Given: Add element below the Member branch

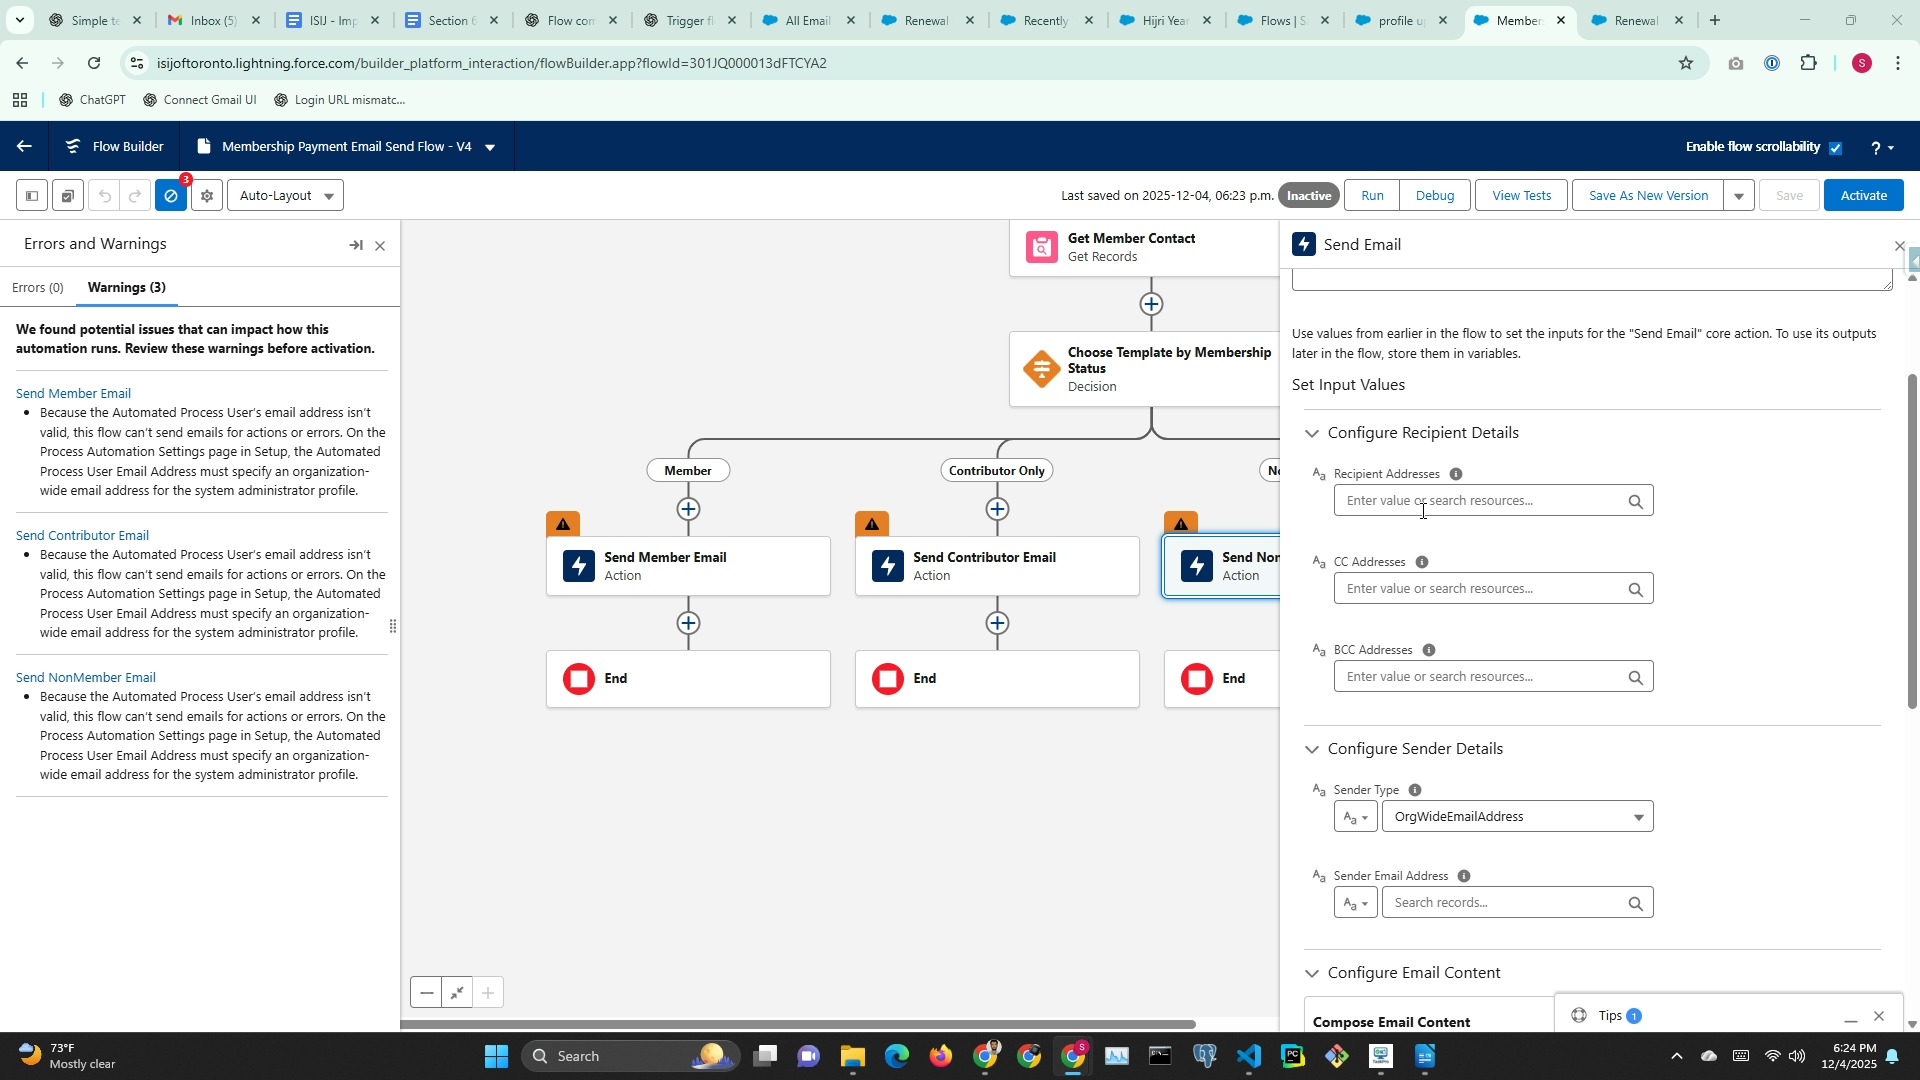Looking at the screenshot, I should [x=688, y=509].
